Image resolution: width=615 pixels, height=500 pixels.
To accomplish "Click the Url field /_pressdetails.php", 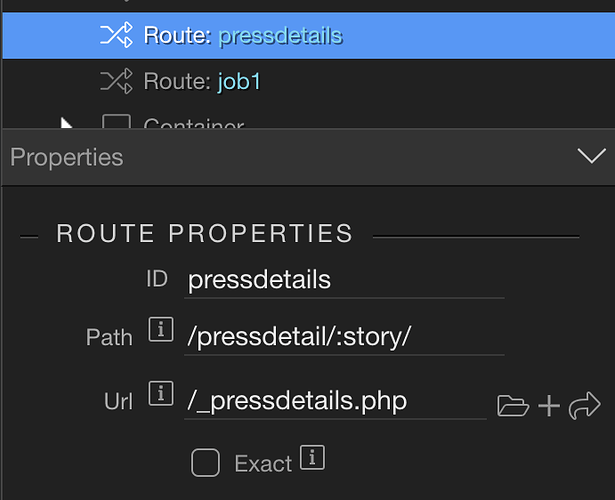I will [x=335, y=401].
